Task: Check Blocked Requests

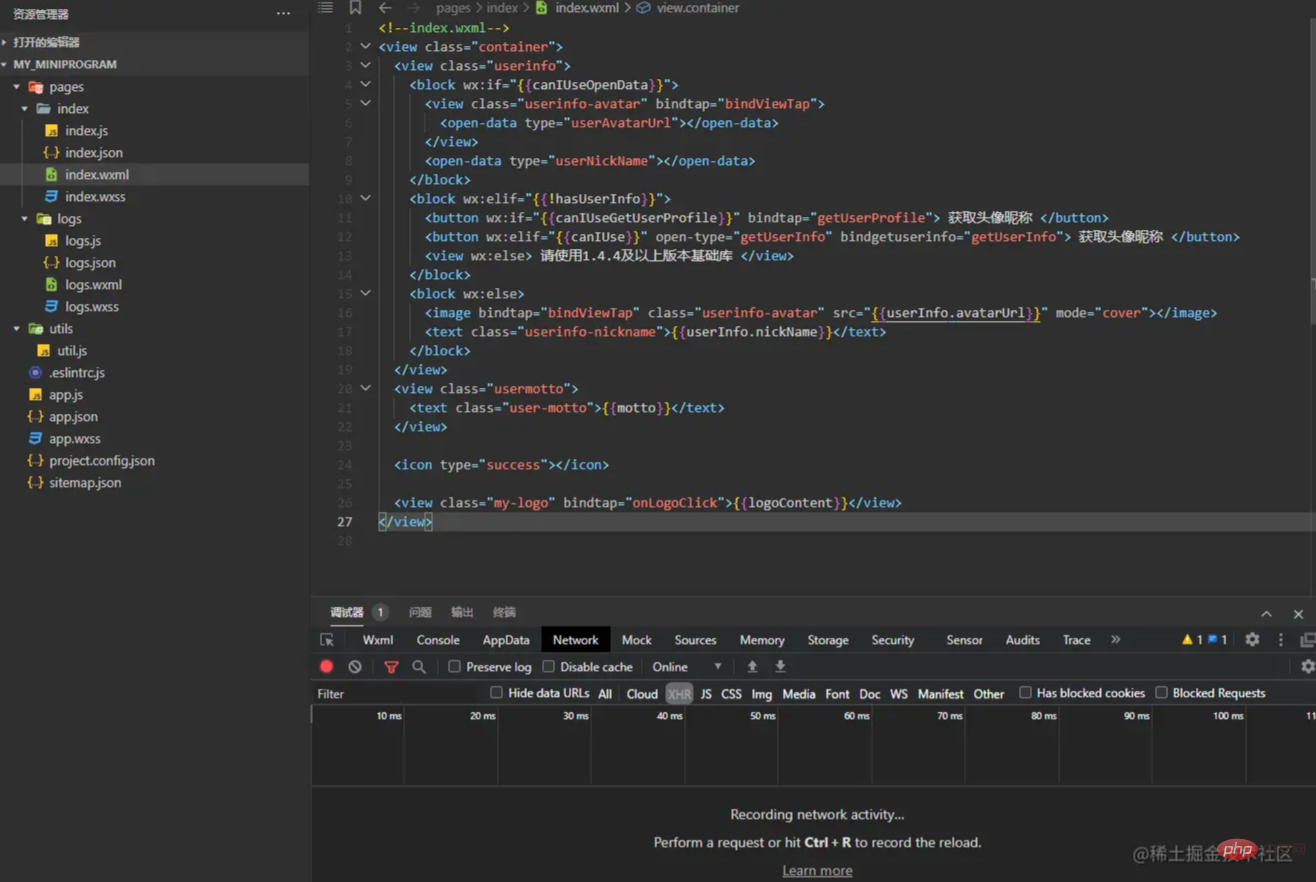Action: point(1161,693)
